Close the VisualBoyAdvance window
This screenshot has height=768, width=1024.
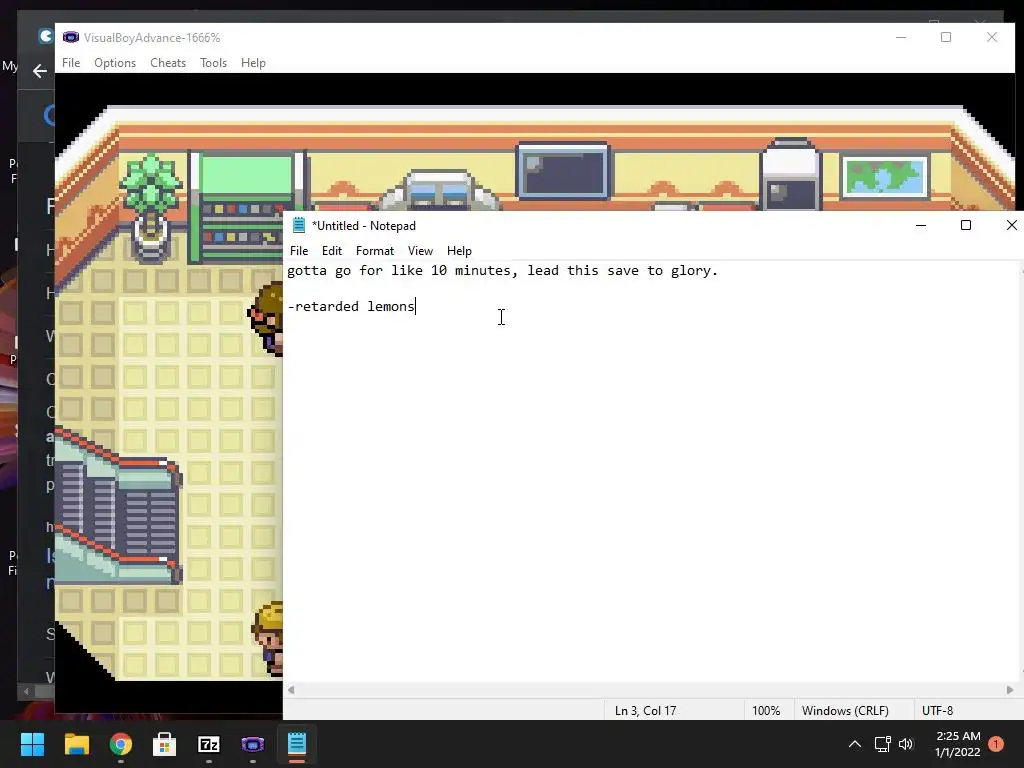pos(992,37)
